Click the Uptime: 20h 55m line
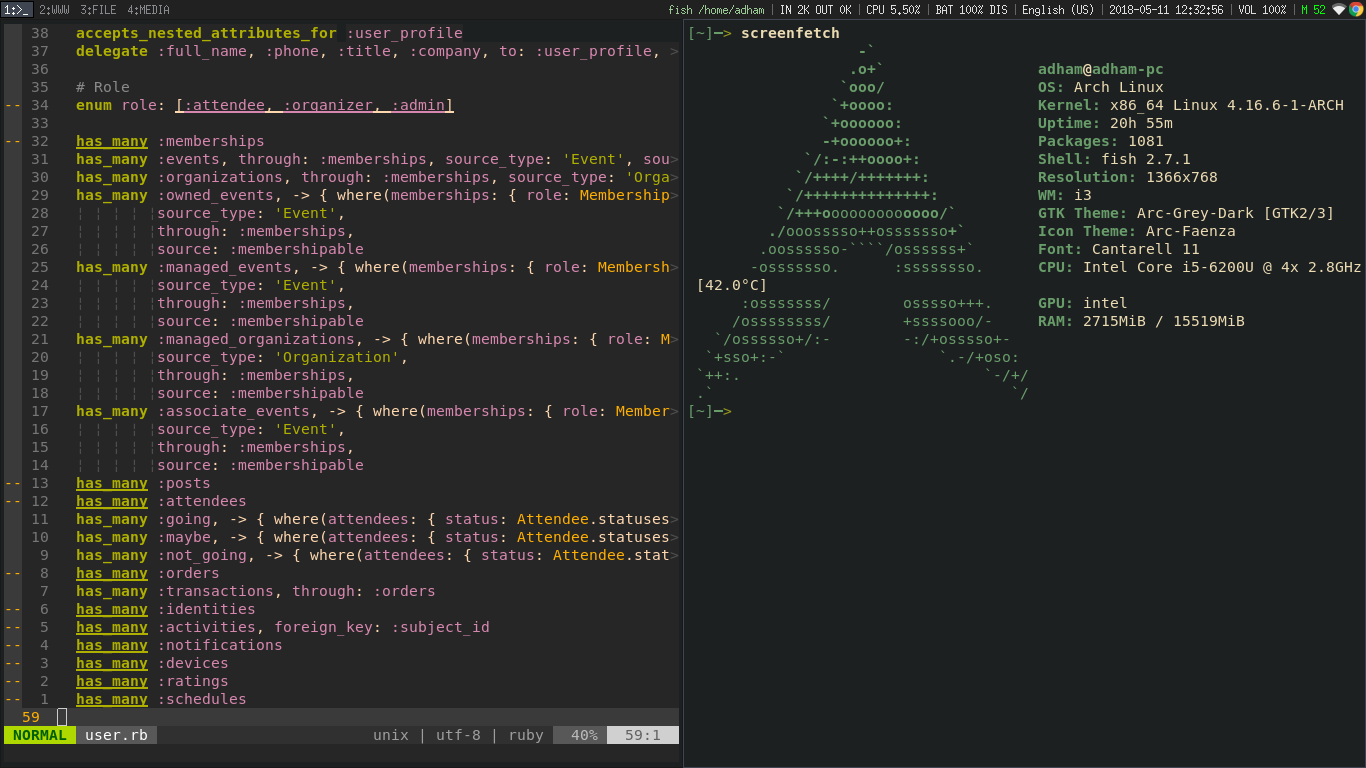 pyautogui.click(x=1105, y=123)
